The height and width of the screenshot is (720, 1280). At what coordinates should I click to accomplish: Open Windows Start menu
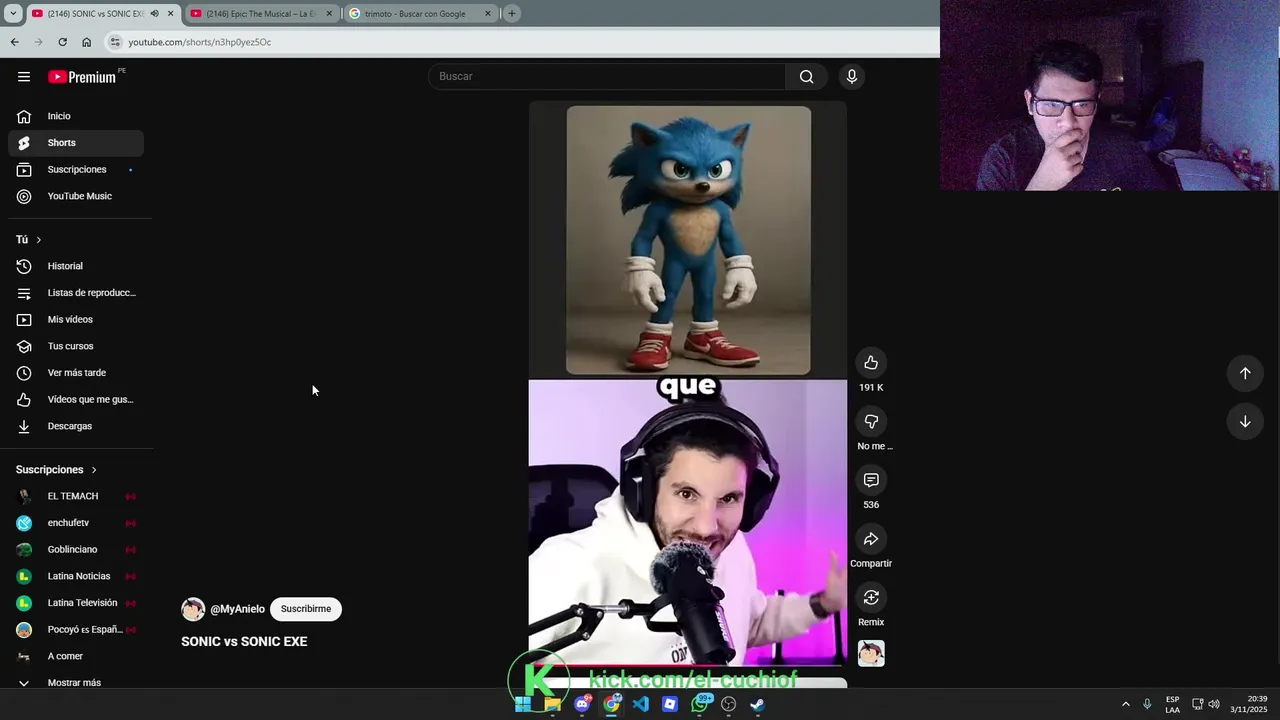523,704
